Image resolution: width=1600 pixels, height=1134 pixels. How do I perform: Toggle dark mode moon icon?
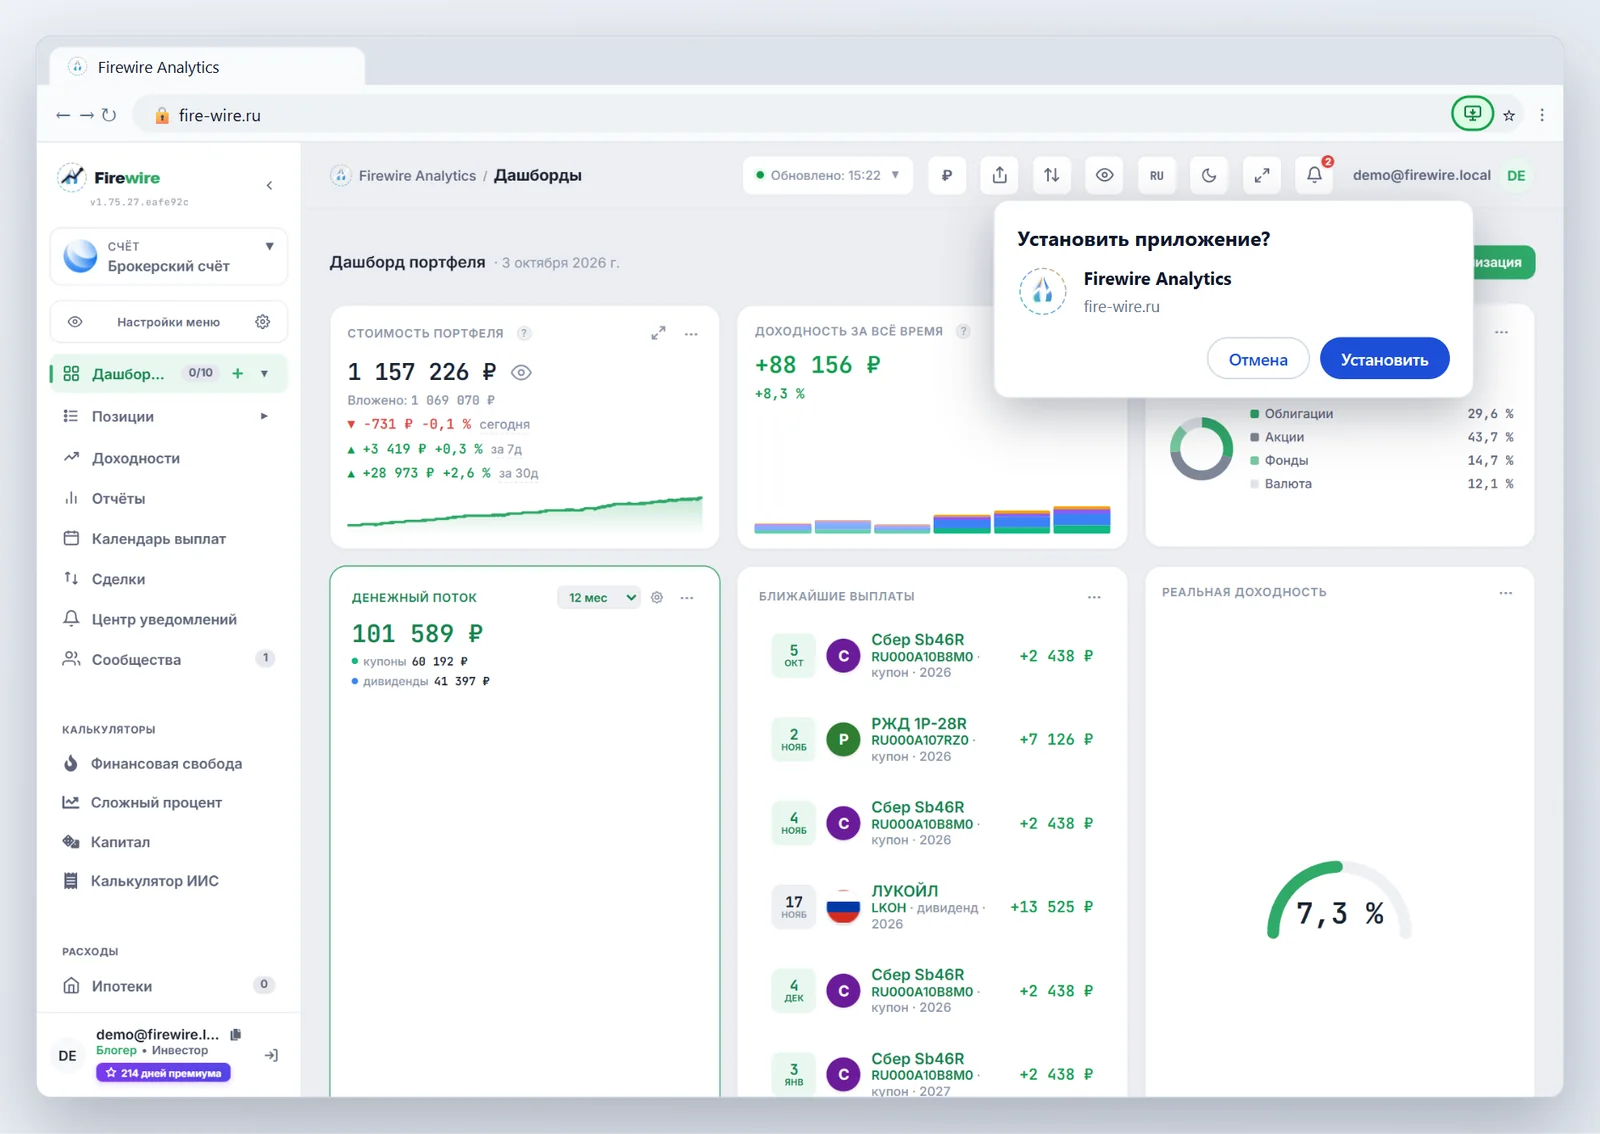(x=1209, y=175)
